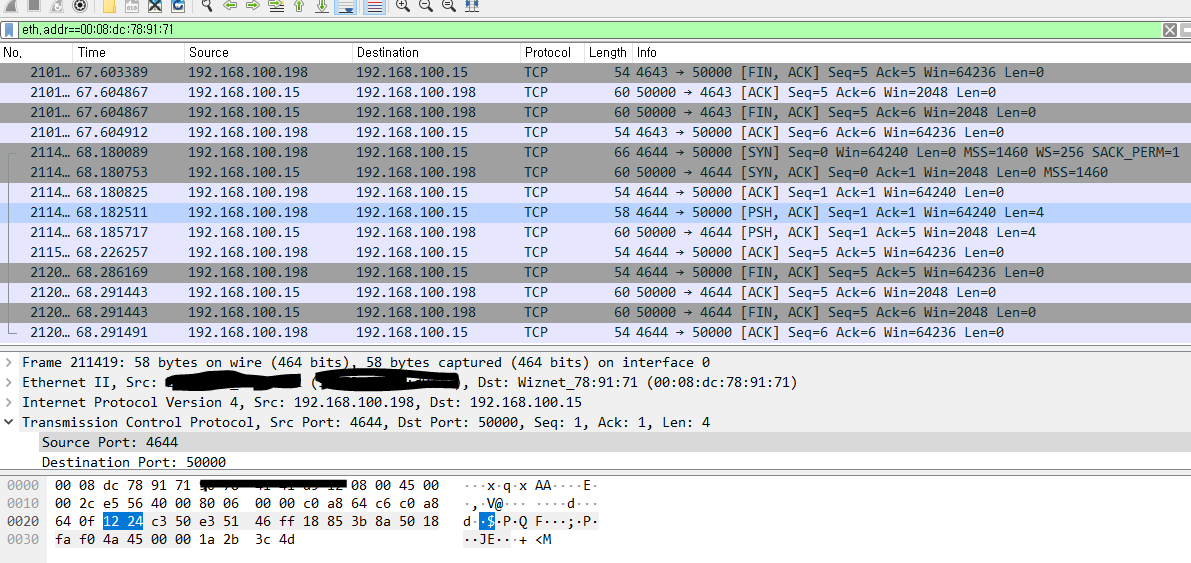Sort by Source column header

[x=270, y=52]
